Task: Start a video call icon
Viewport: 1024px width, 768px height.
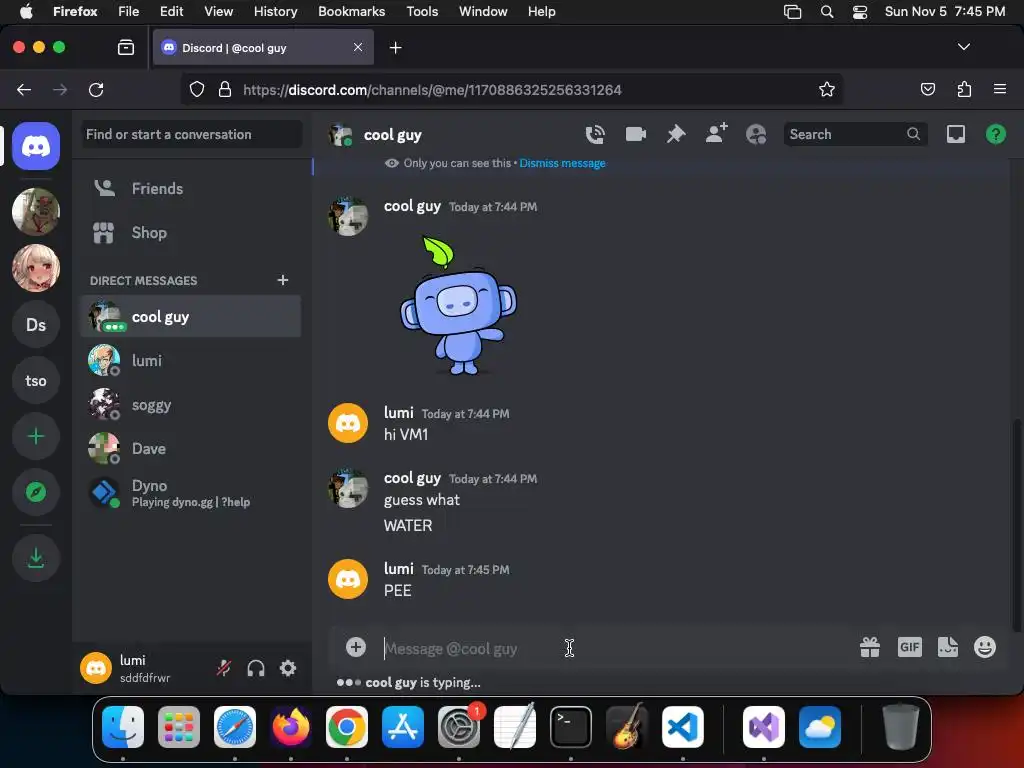Action: click(x=635, y=135)
